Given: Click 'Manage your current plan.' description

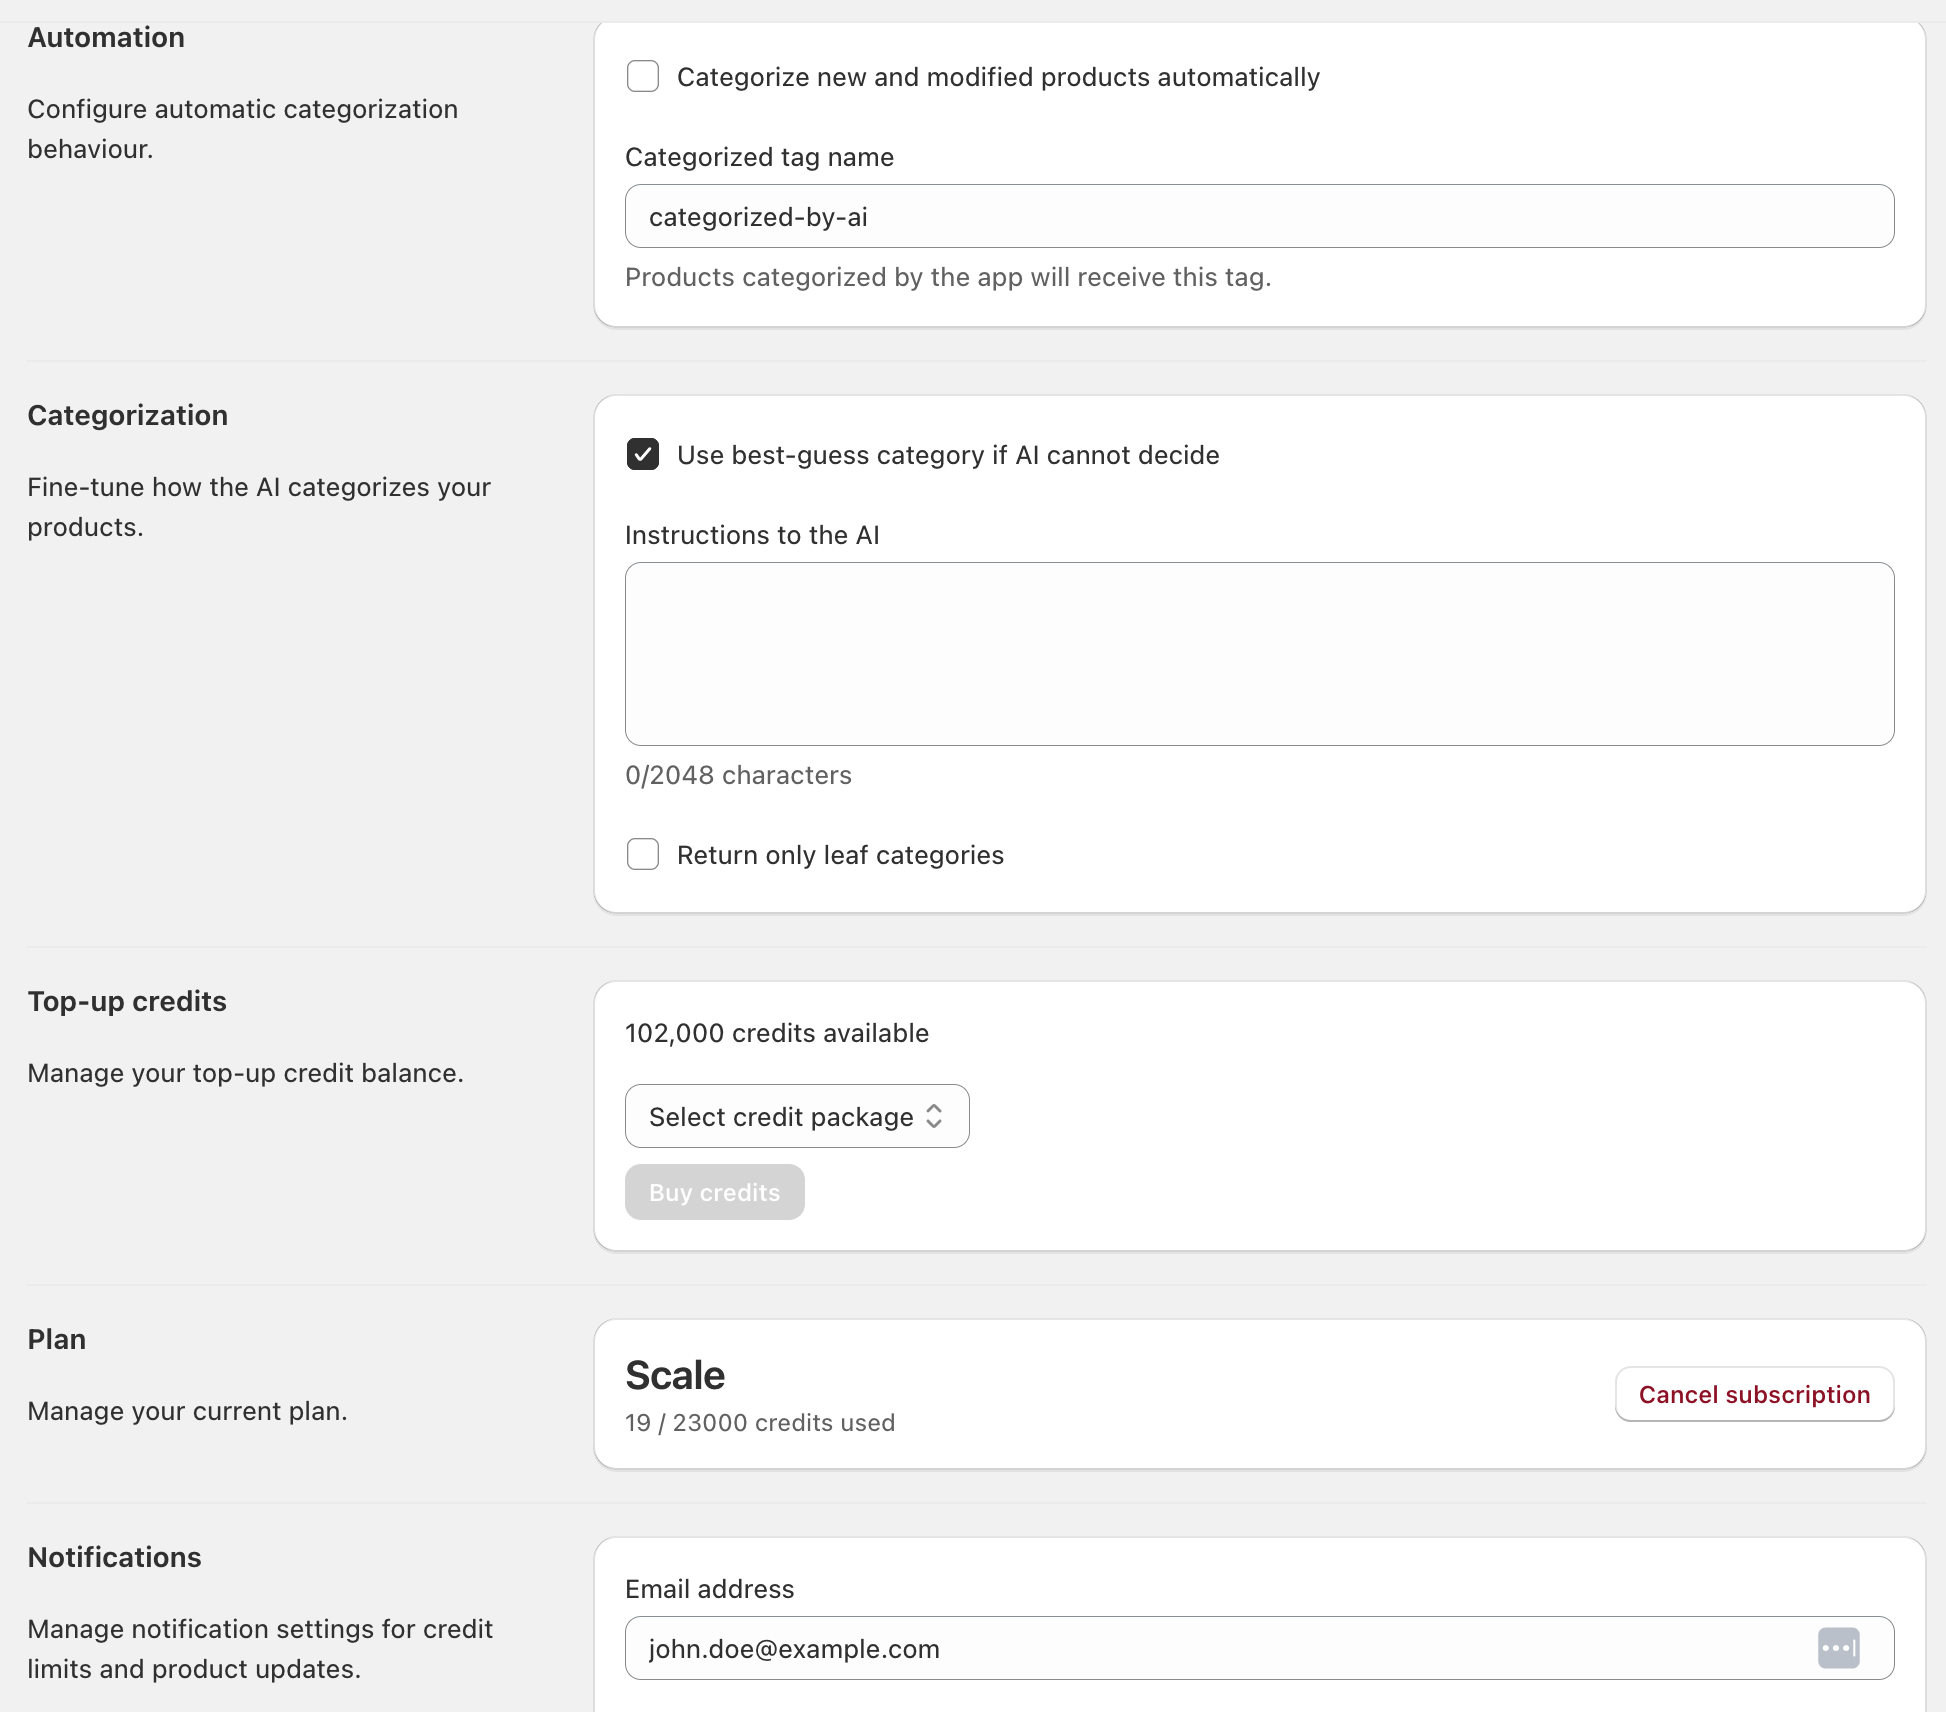Looking at the screenshot, I should (188, 1411).
